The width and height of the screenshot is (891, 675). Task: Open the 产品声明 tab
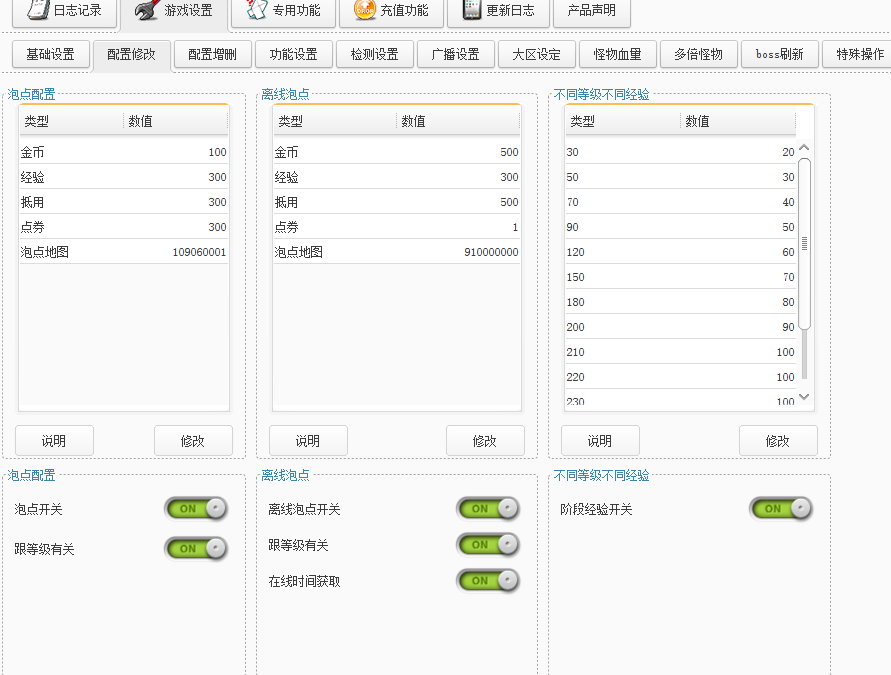pos(591,11)
